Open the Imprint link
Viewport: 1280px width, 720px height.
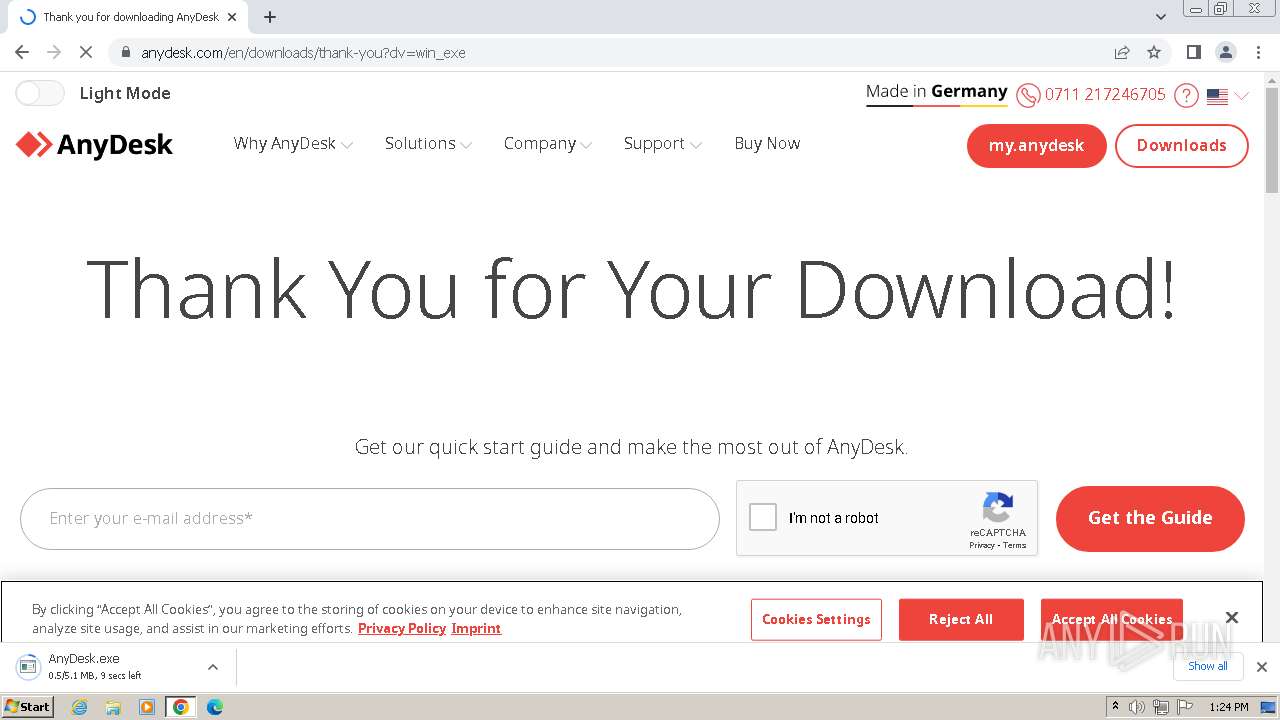(476, 628)
